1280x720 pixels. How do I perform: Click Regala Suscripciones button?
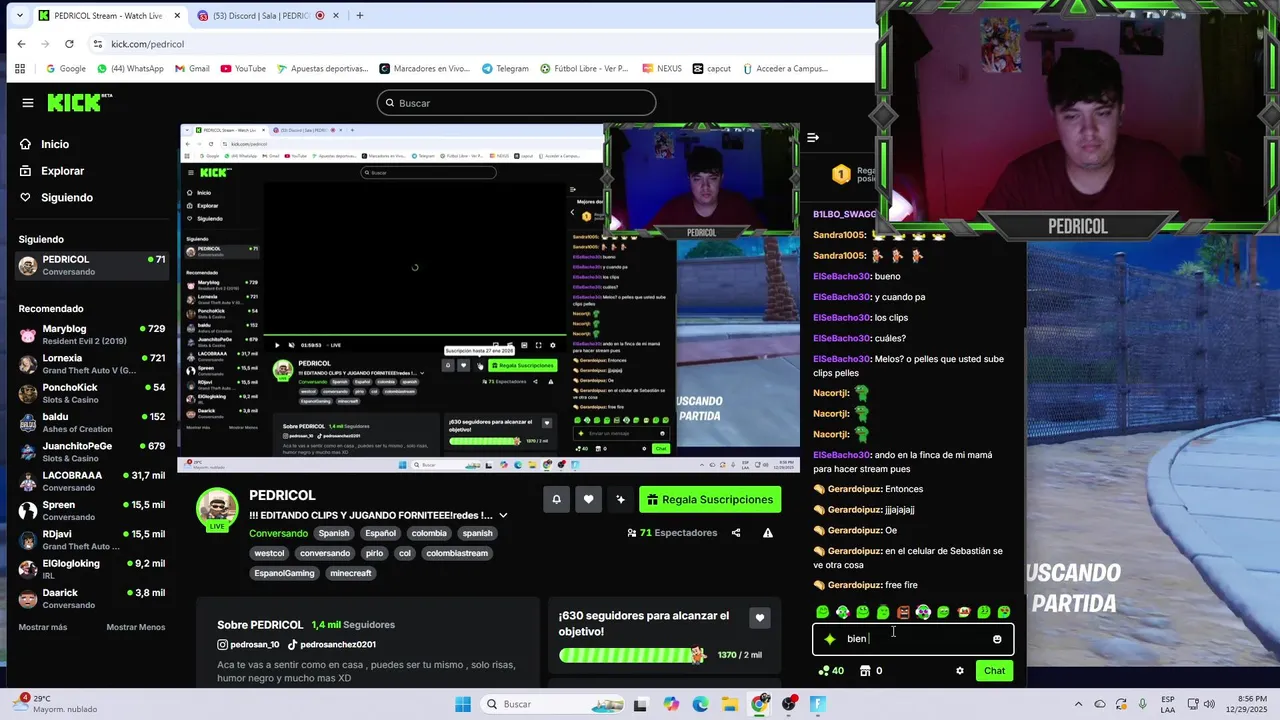(710, 499)
